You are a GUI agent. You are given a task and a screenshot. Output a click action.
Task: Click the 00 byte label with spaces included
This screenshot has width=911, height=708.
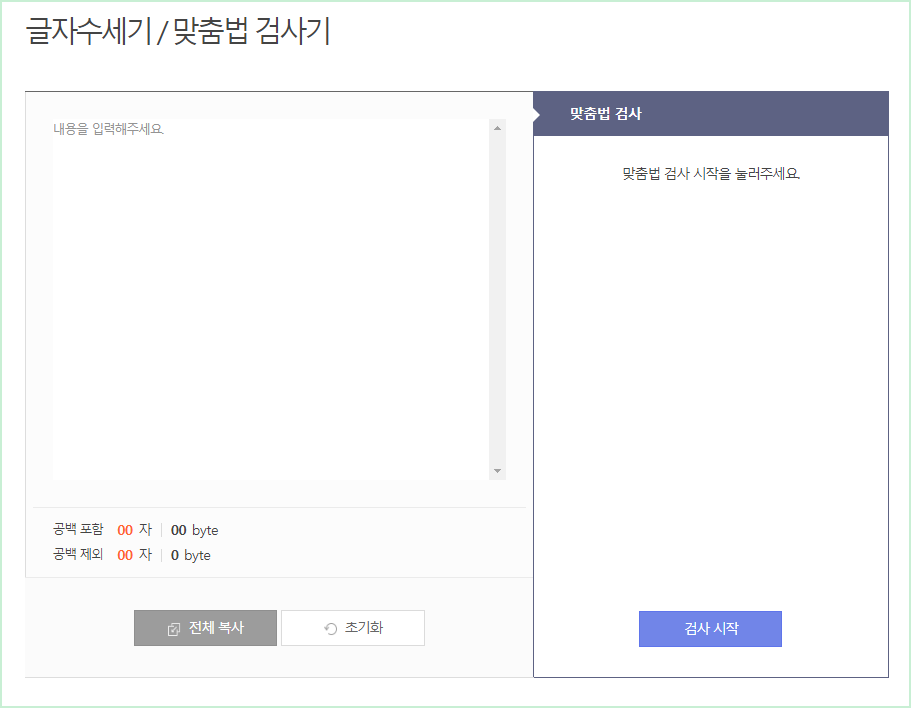point(194,530)
